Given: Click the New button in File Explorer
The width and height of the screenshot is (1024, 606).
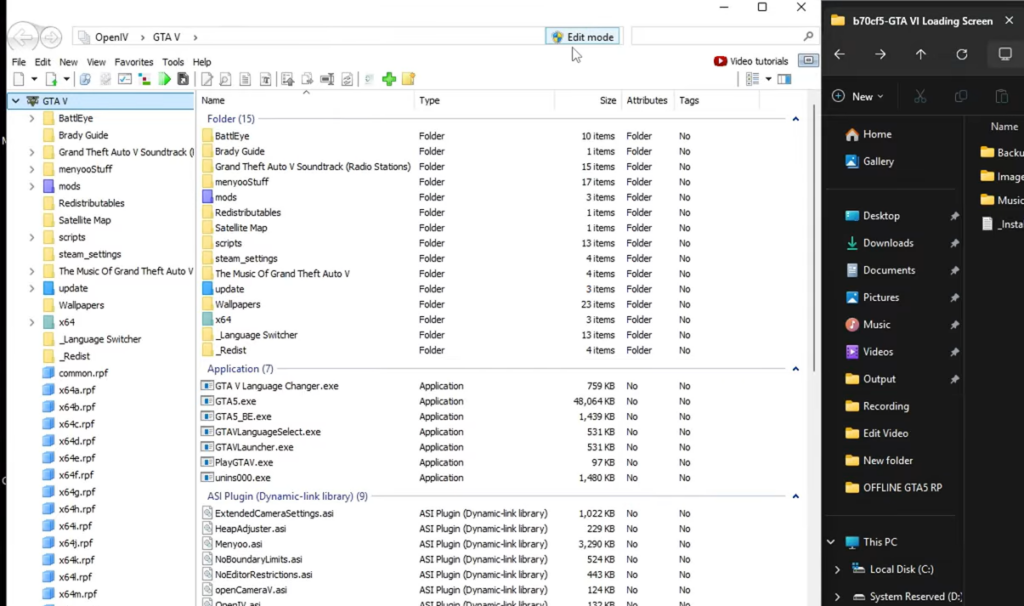Looking at the screenshot, I should [858, 97].
